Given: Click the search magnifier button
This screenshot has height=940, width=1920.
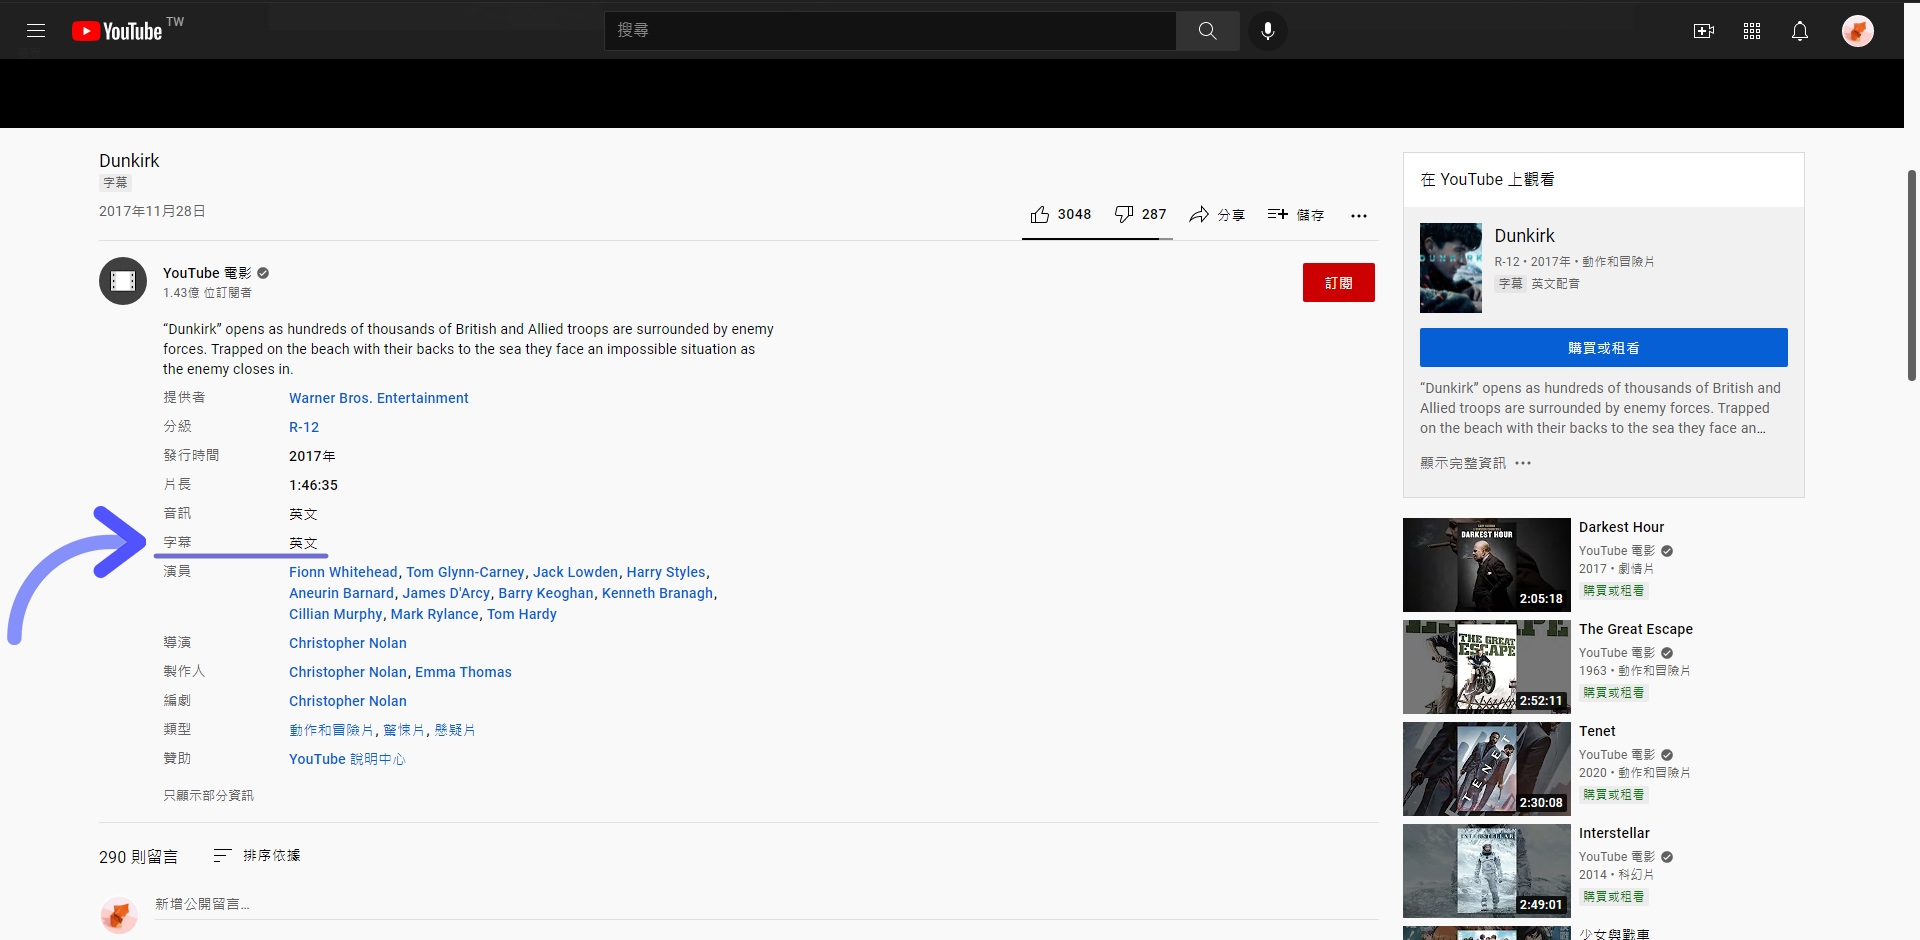Looking at the screenshot, I should (1208, 31).
